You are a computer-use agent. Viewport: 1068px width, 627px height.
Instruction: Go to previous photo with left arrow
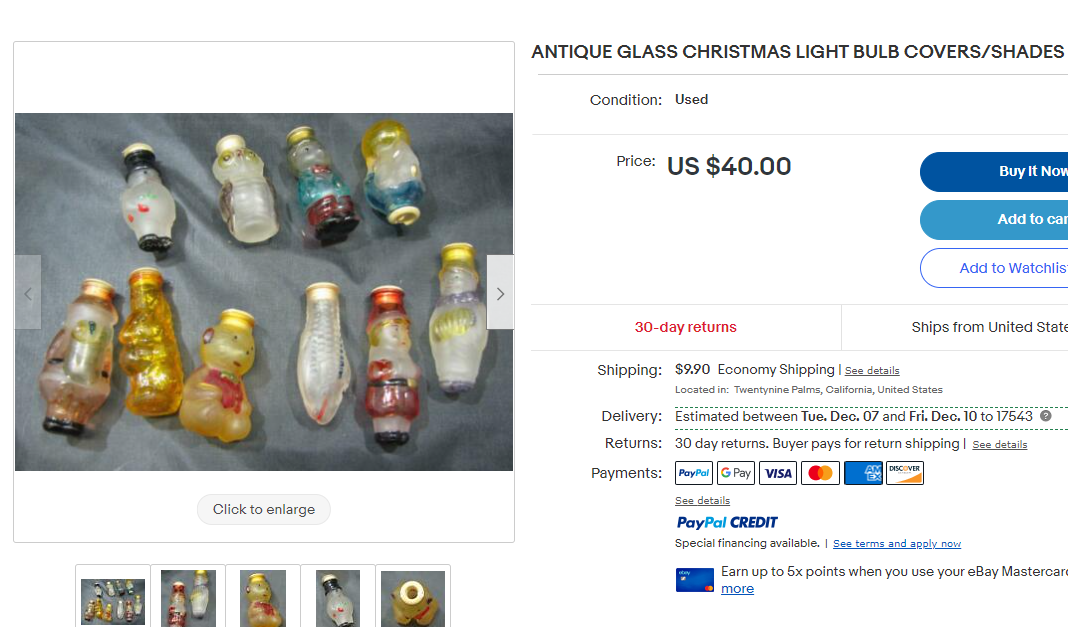(x=28, y=293)
